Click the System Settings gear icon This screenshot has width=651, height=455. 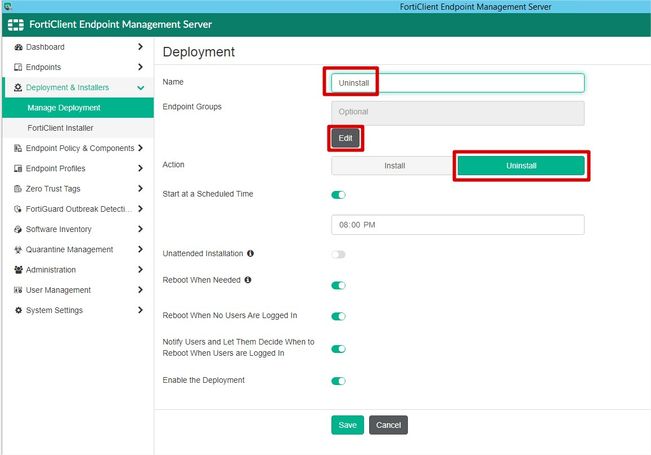[18, 311]
